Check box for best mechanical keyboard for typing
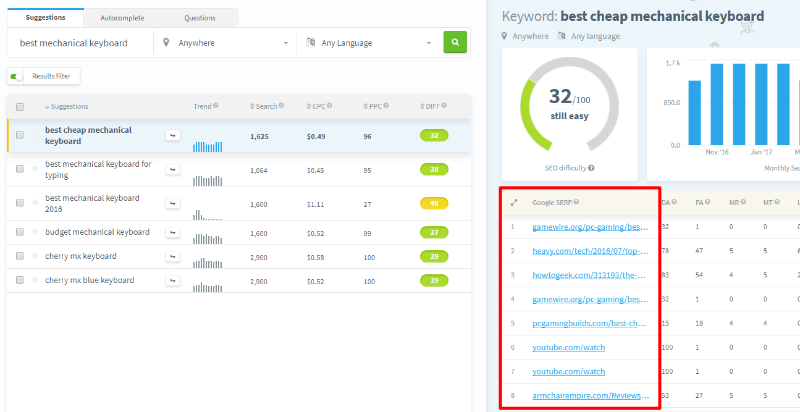The width and height of the screenshot is (800, 412). pyautogui.click(x=20, y=169)
